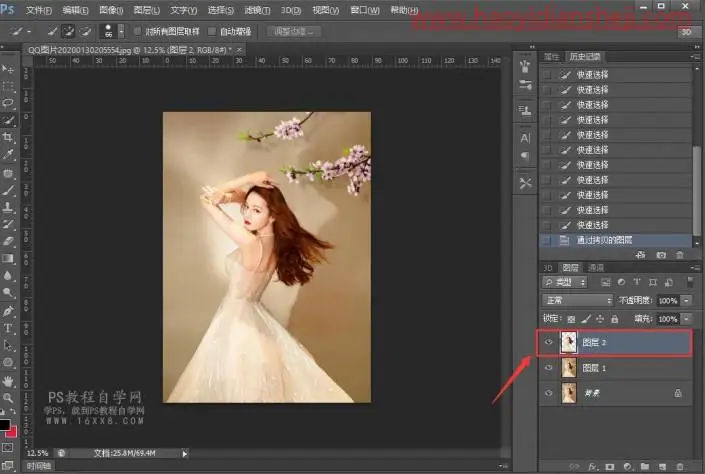705x474 pixels.
Task: Lock image pixels with brush icon
Action: (x=585, y=319)
